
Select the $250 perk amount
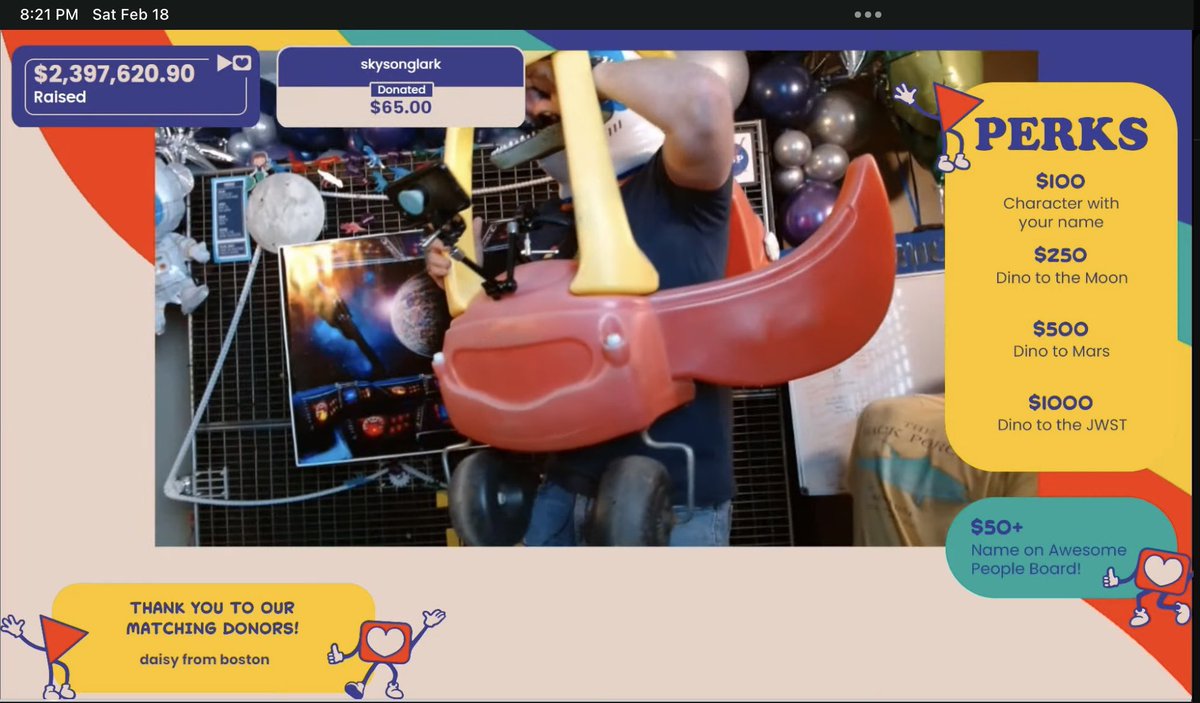(x=1060, y=255)
